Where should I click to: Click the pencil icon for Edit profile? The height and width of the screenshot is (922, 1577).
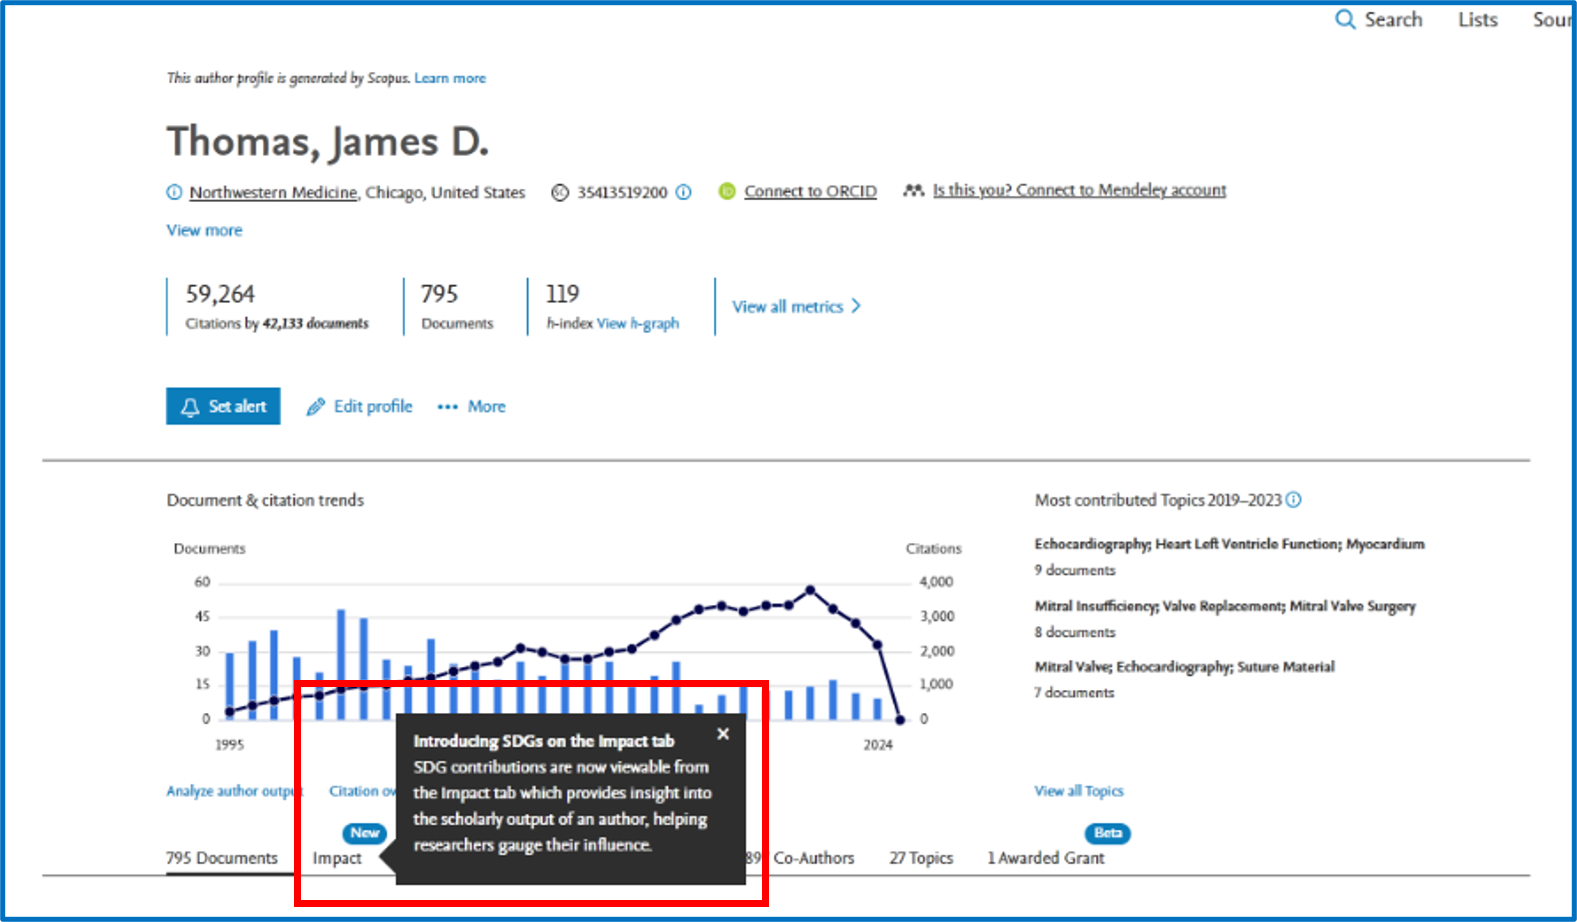coord(315,406)
